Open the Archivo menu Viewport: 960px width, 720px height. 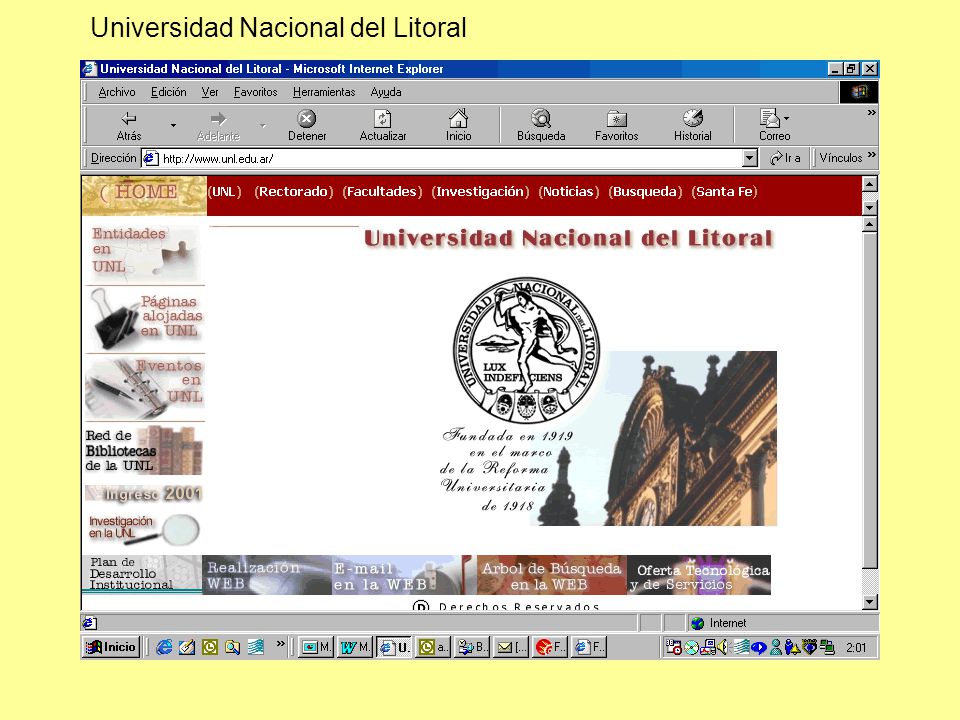pyautogui.click(x=116, y=92)
